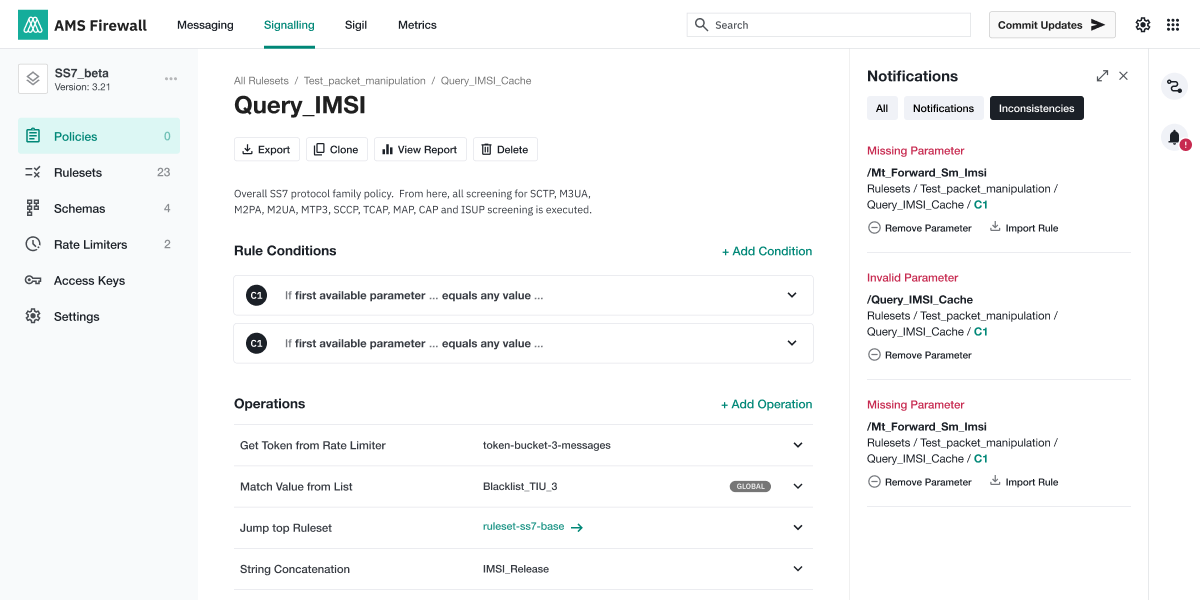Close the Notifications panel
This screenshot has height=600, width=1200.
click(1123, 76)
